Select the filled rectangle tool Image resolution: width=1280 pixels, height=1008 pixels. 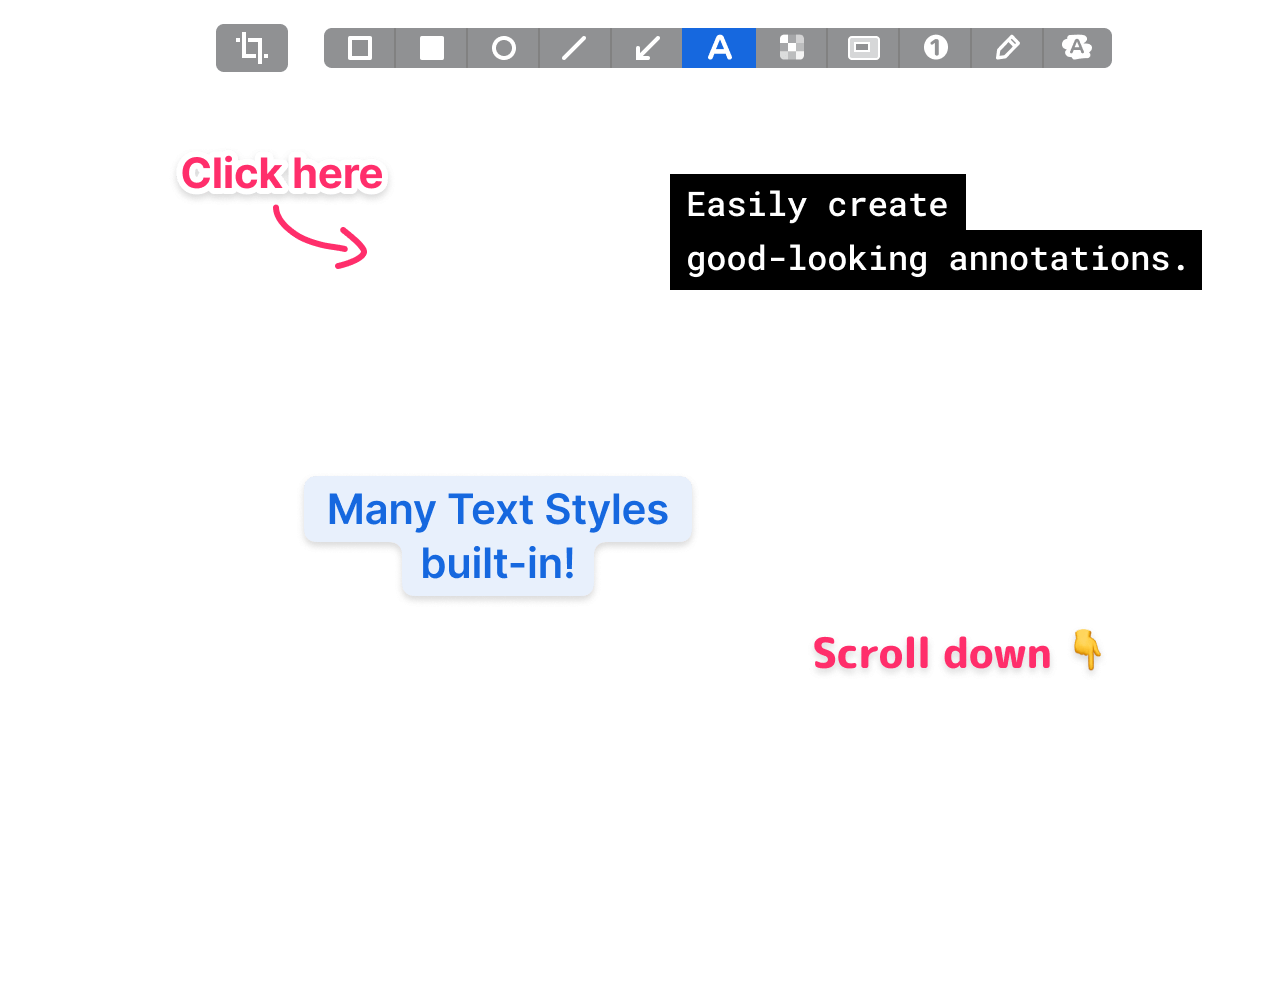coord(432,48)
